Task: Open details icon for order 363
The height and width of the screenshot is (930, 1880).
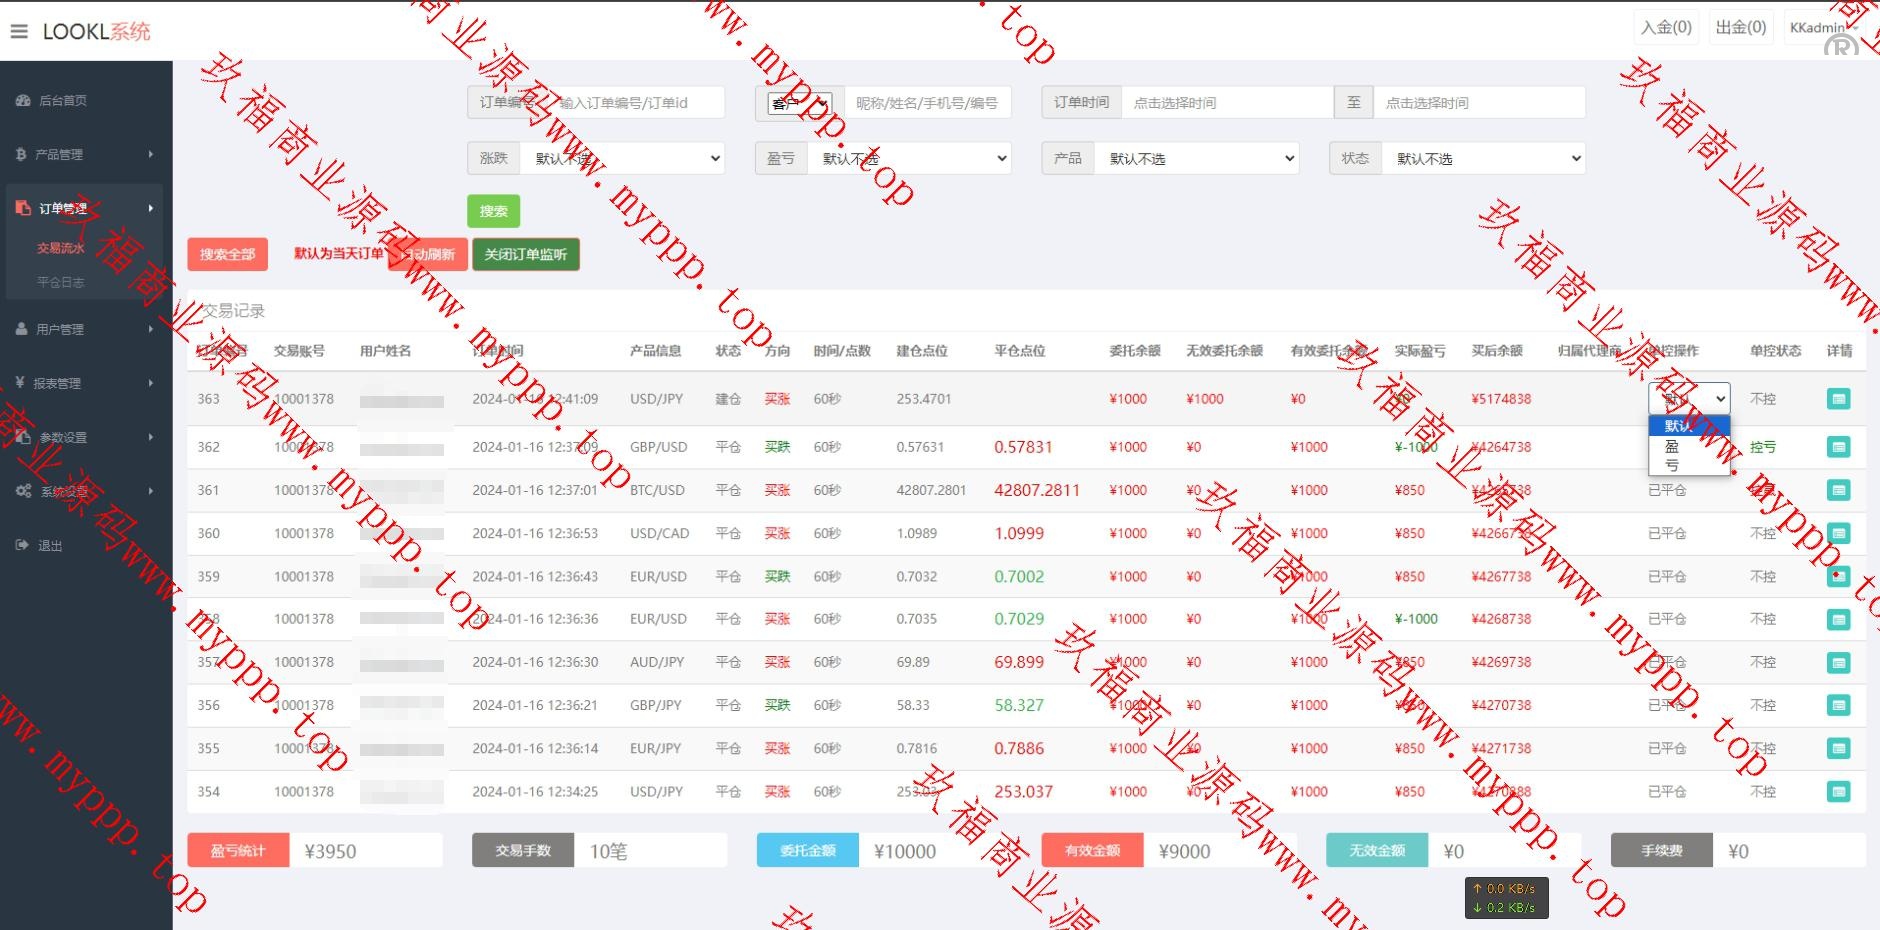Action: (1838, 399)
